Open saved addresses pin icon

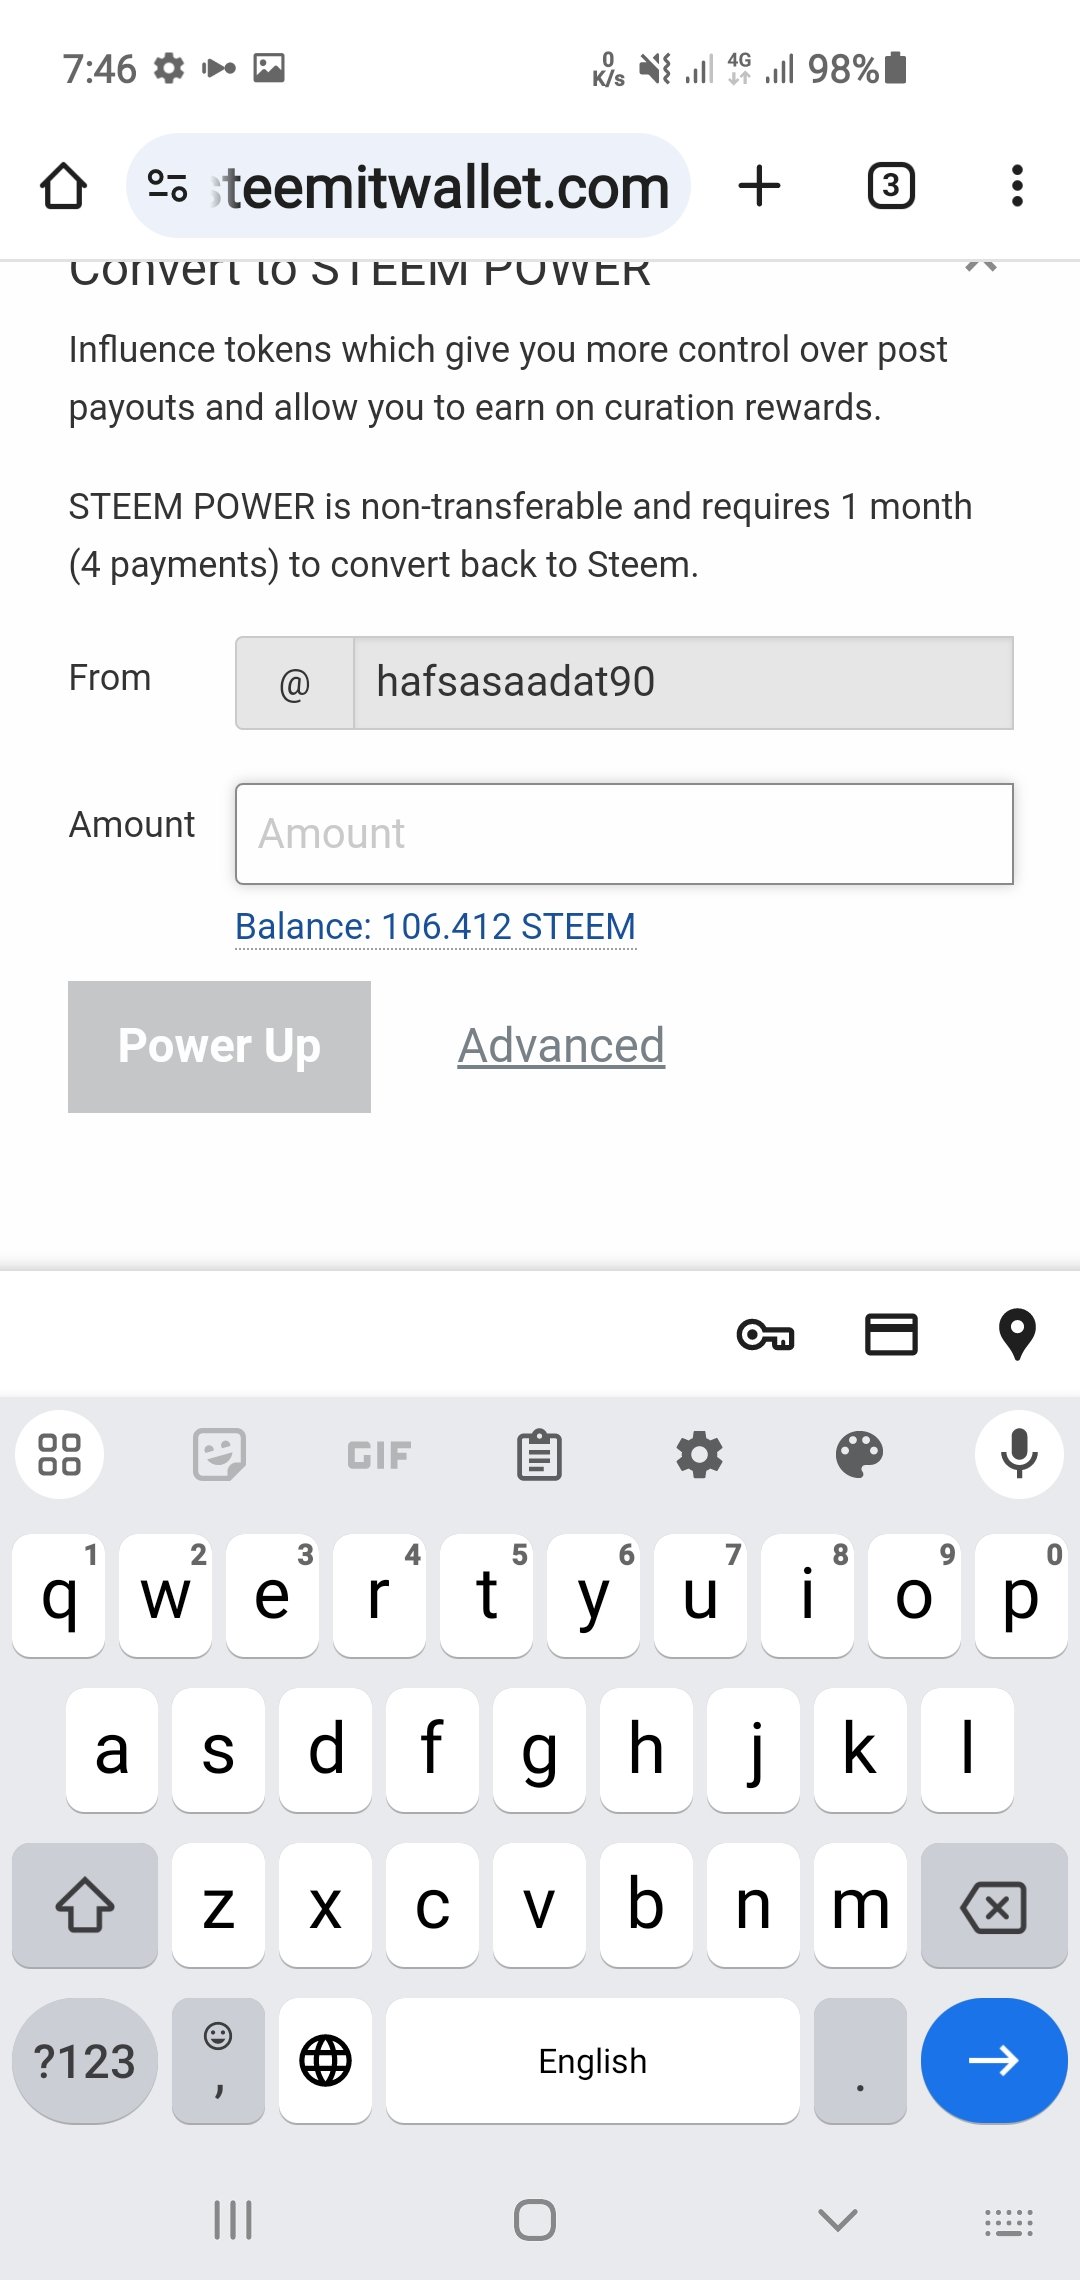[1017, 1335]
